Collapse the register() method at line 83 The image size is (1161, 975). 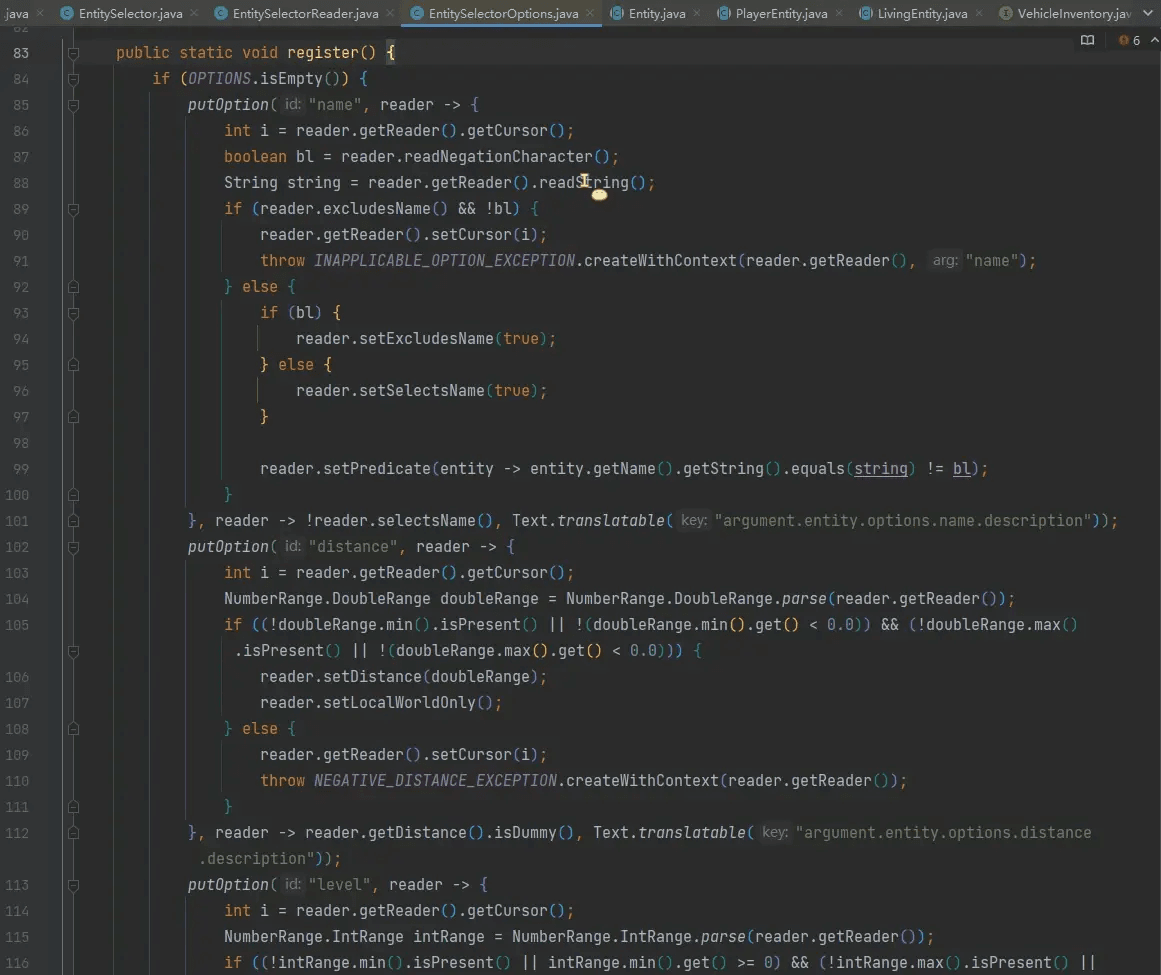[x=73, y=53]
